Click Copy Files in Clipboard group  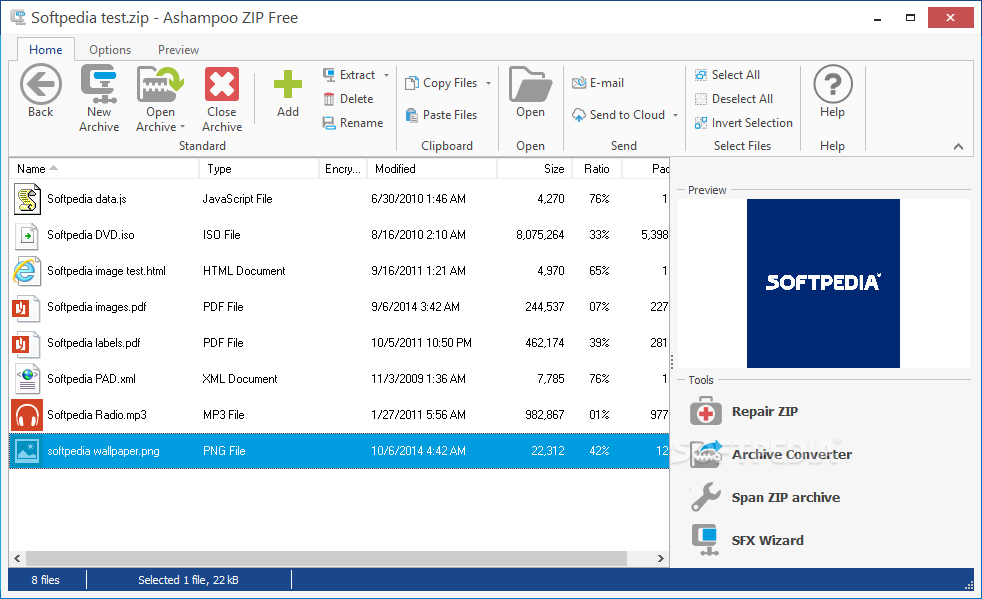(442, 83)
